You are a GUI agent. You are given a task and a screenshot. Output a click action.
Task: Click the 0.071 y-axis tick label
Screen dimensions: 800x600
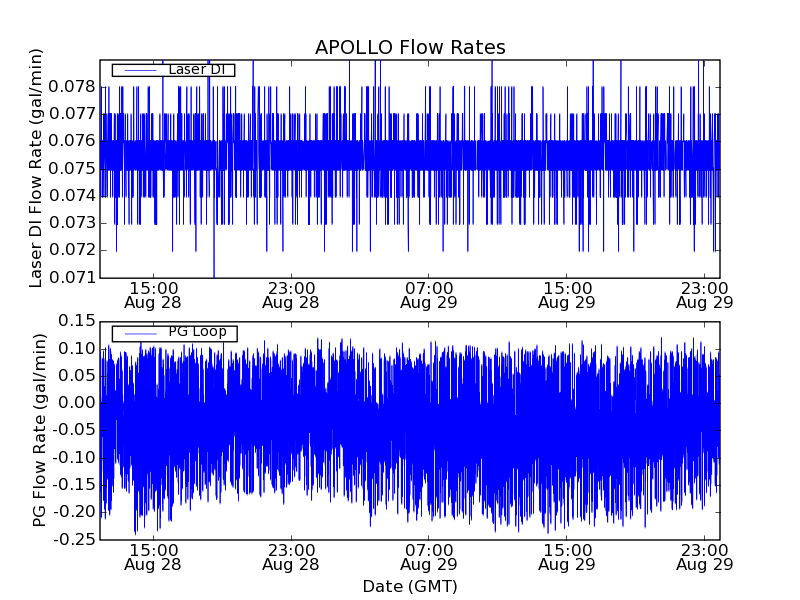(72, 278)
